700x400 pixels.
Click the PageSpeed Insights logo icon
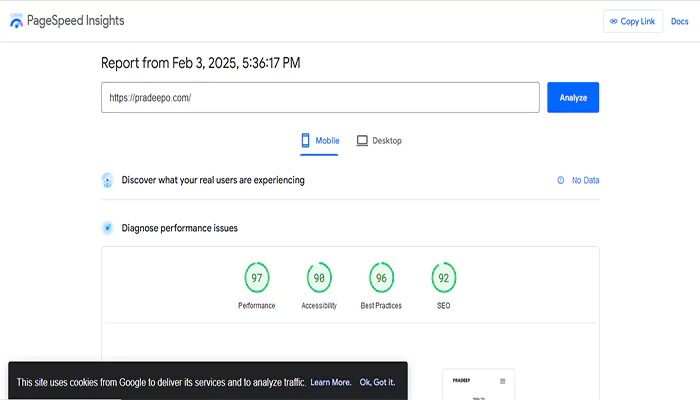click(17, 21)
